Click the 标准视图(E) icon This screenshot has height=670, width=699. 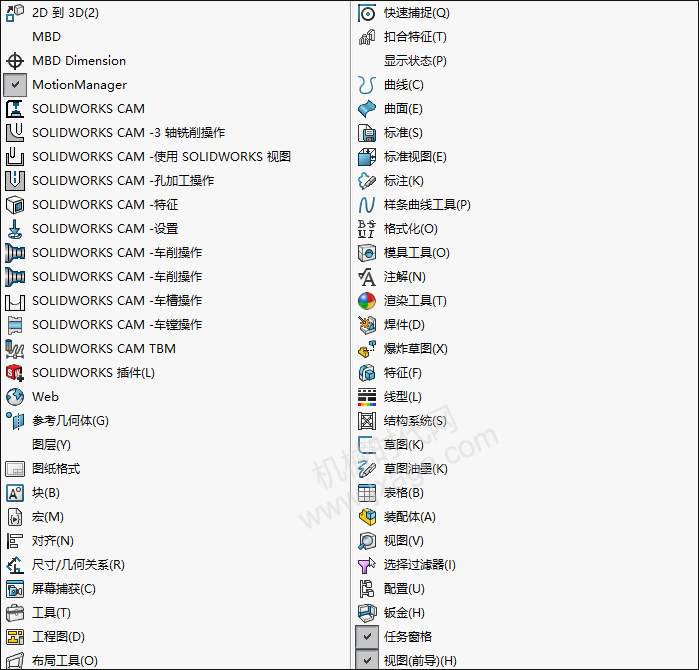[x=367, y=157]
